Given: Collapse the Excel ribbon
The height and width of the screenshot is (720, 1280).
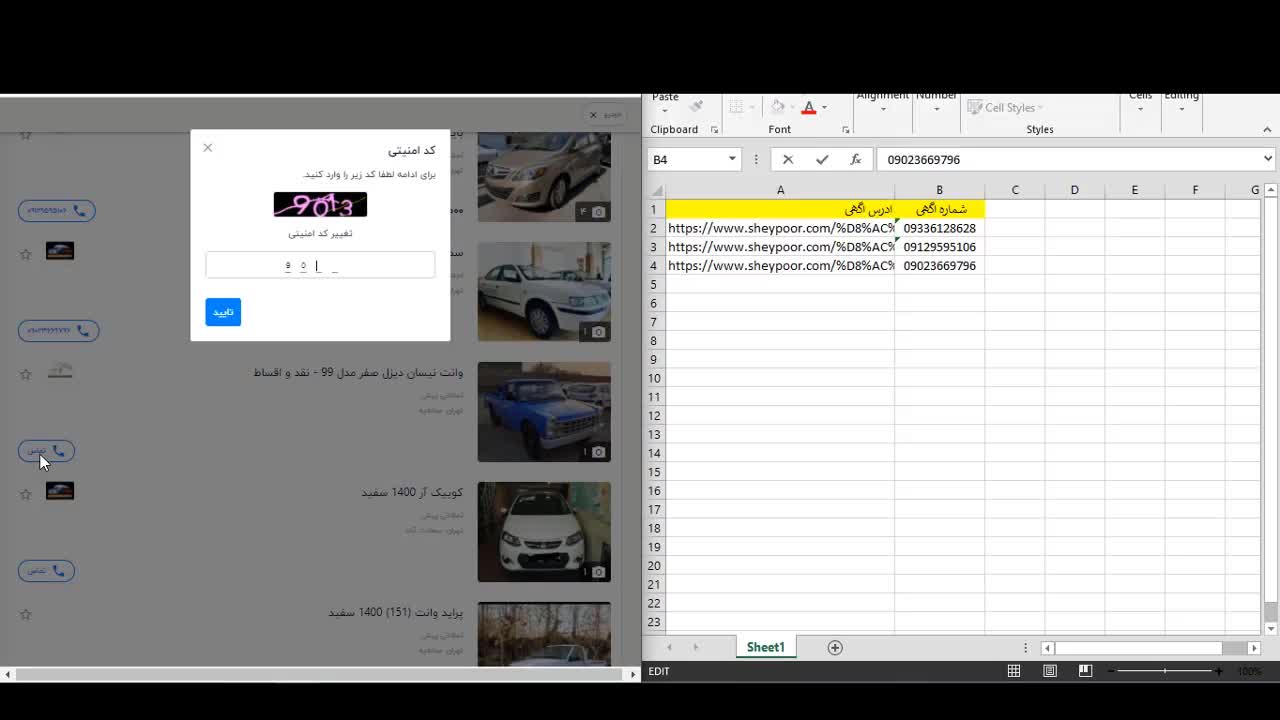Looking at the screenshot, I should 1267,129.
